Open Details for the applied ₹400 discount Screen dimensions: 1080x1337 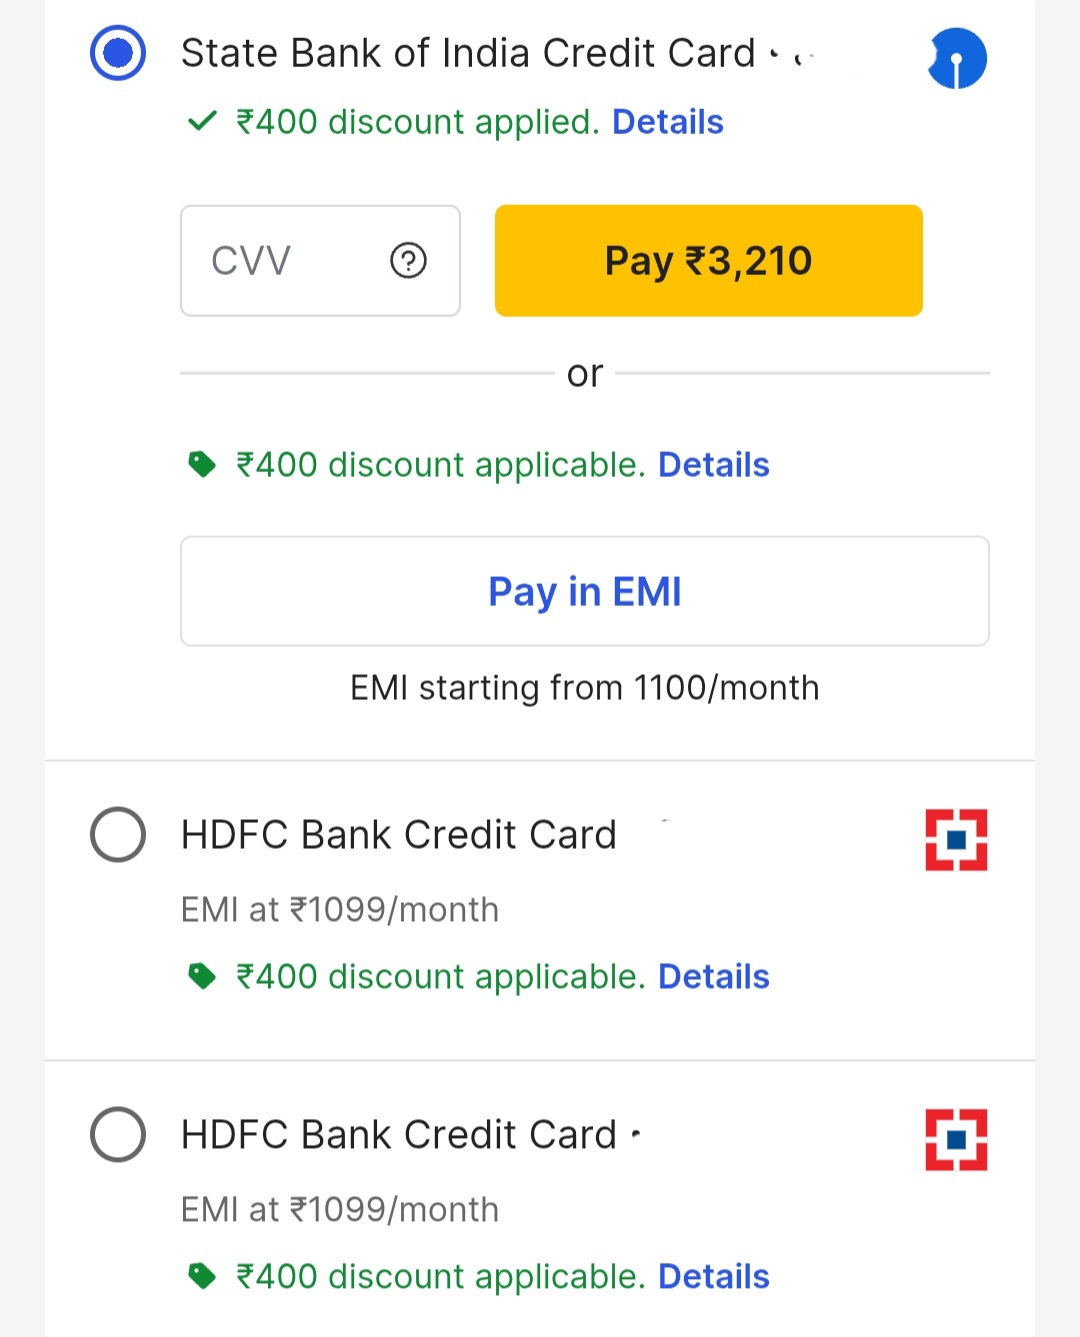[667, 121]
